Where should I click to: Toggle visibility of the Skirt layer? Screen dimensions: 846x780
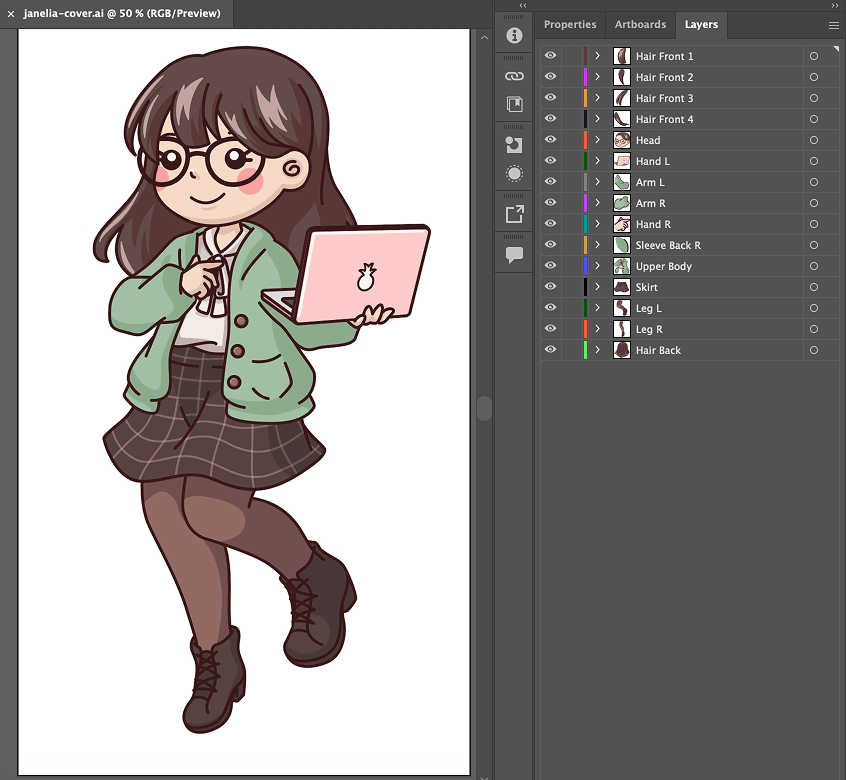(550, 287)
